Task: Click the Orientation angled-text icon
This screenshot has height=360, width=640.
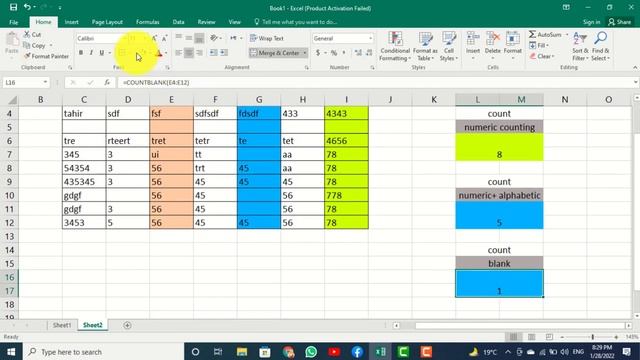Action: pos(214,38)
